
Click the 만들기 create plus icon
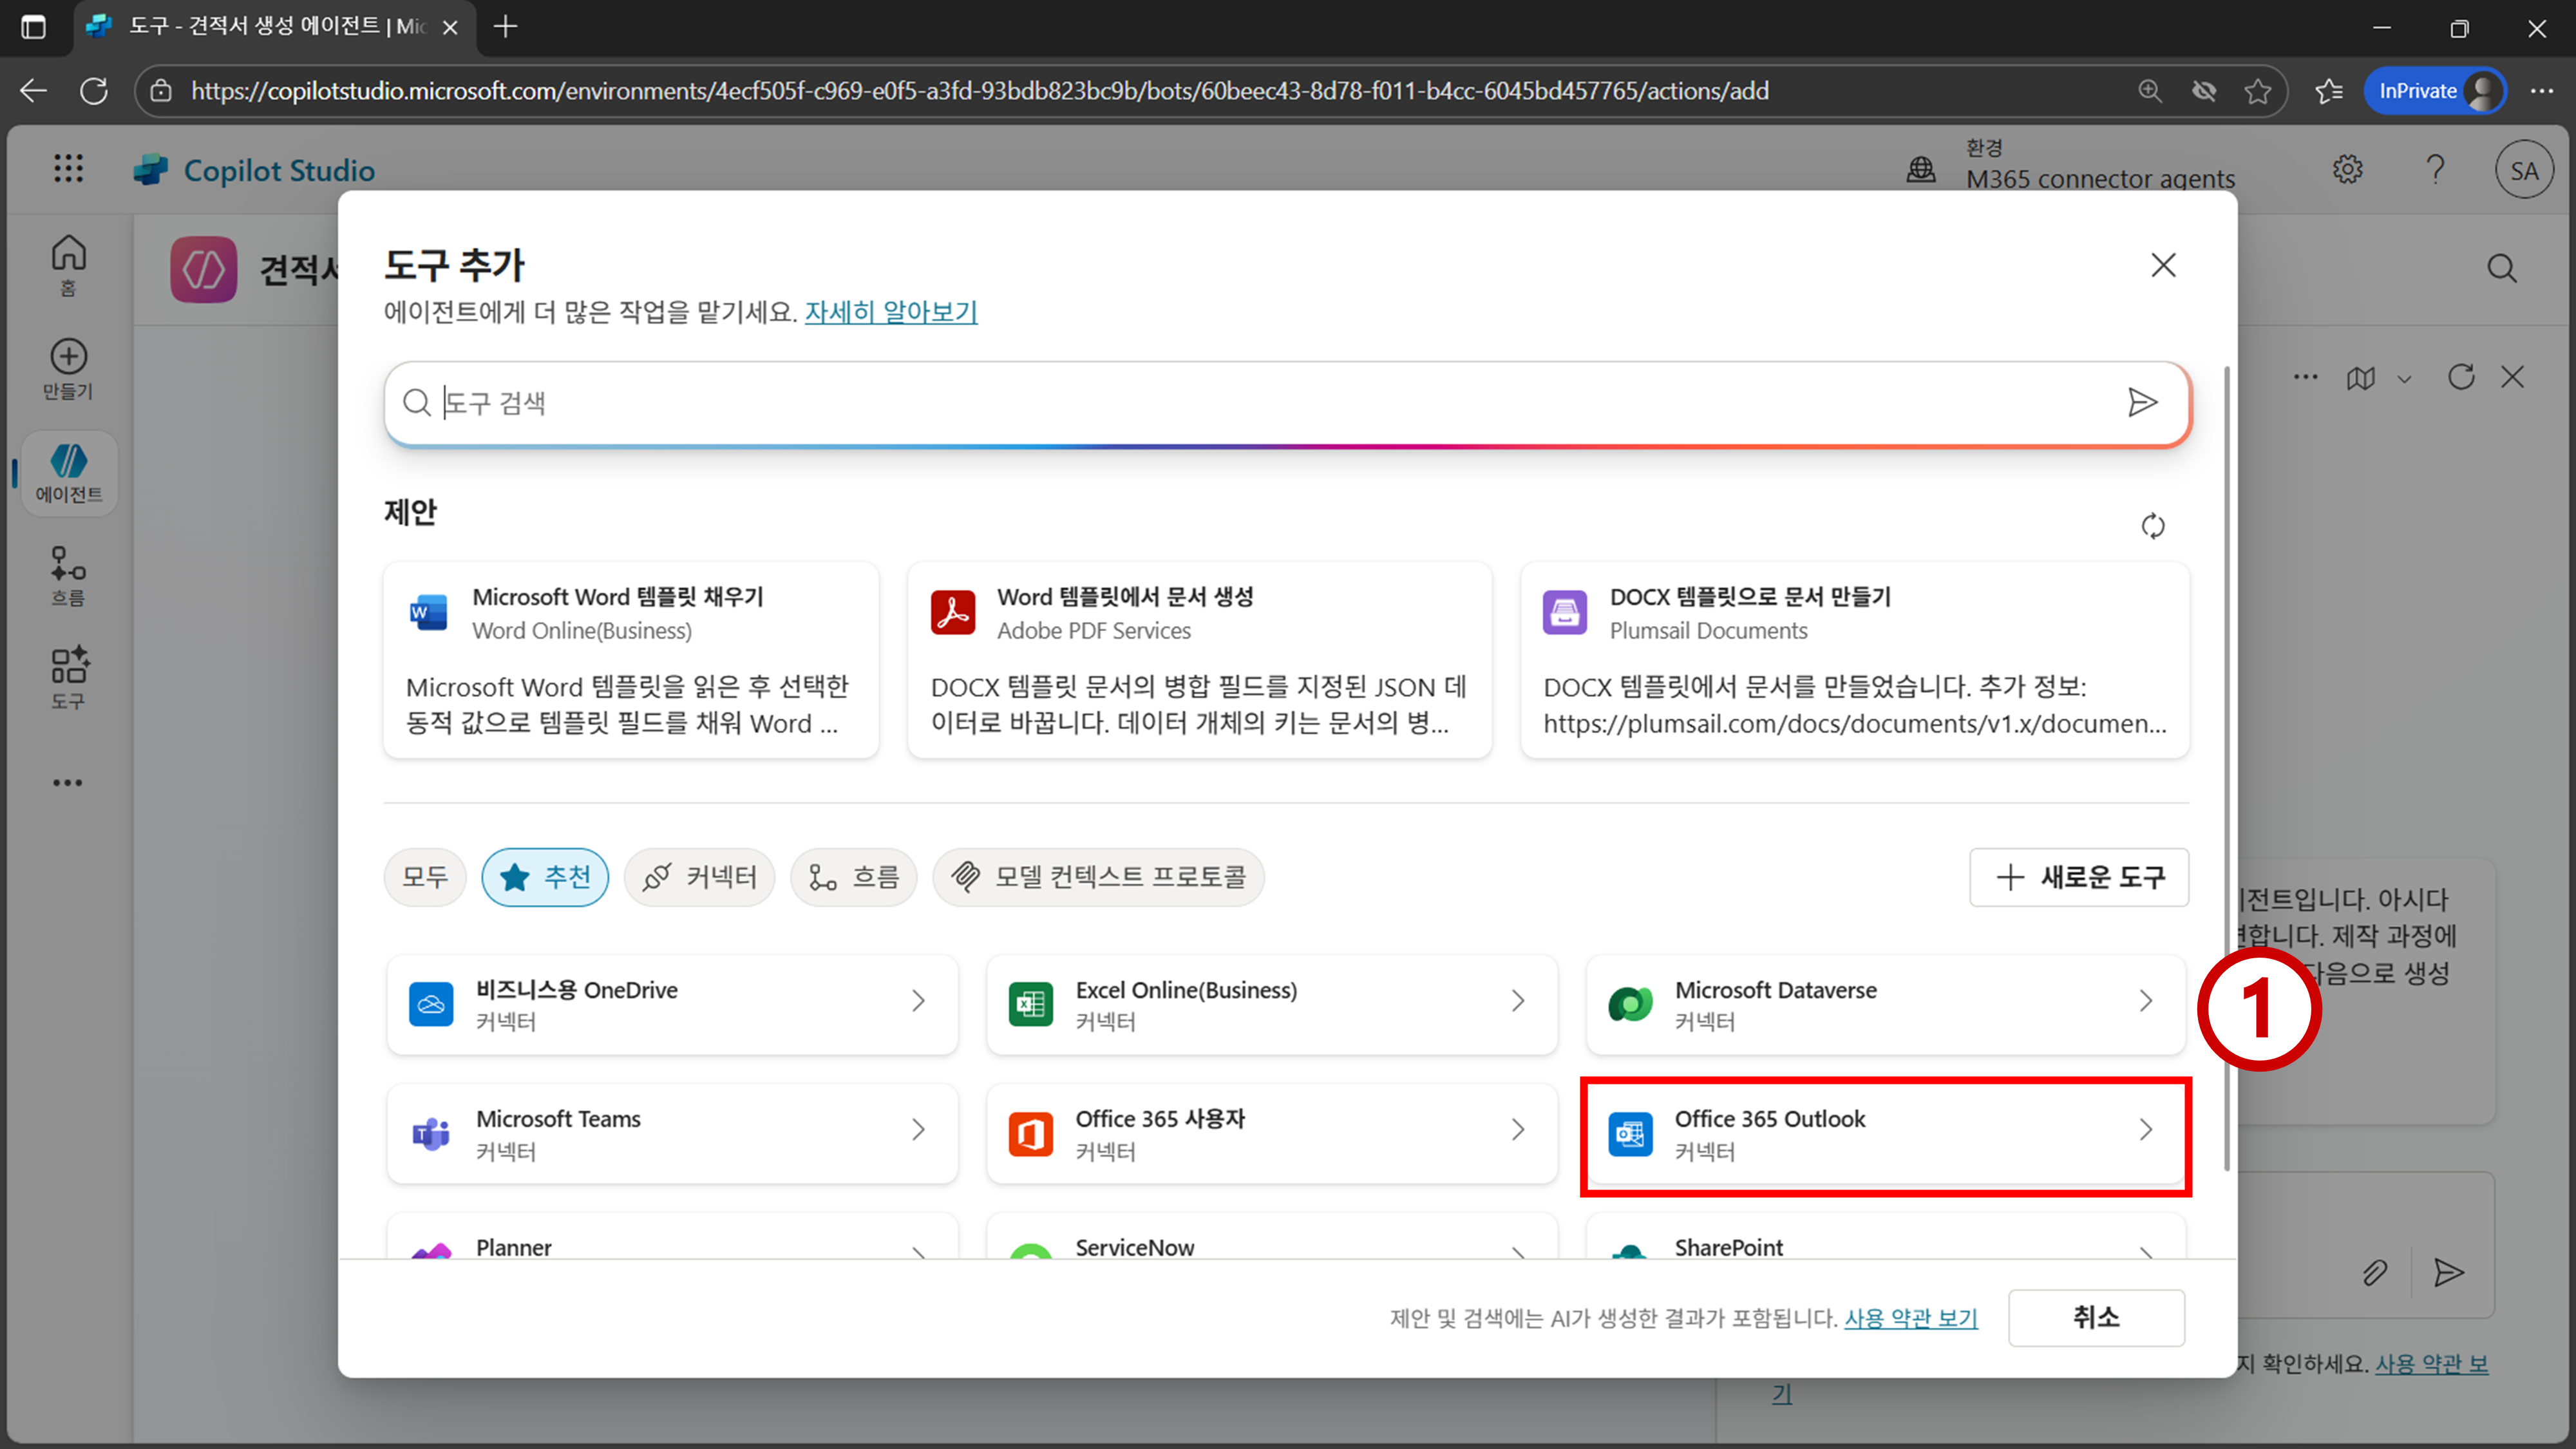pyautogui.click(x=68, y=368)
